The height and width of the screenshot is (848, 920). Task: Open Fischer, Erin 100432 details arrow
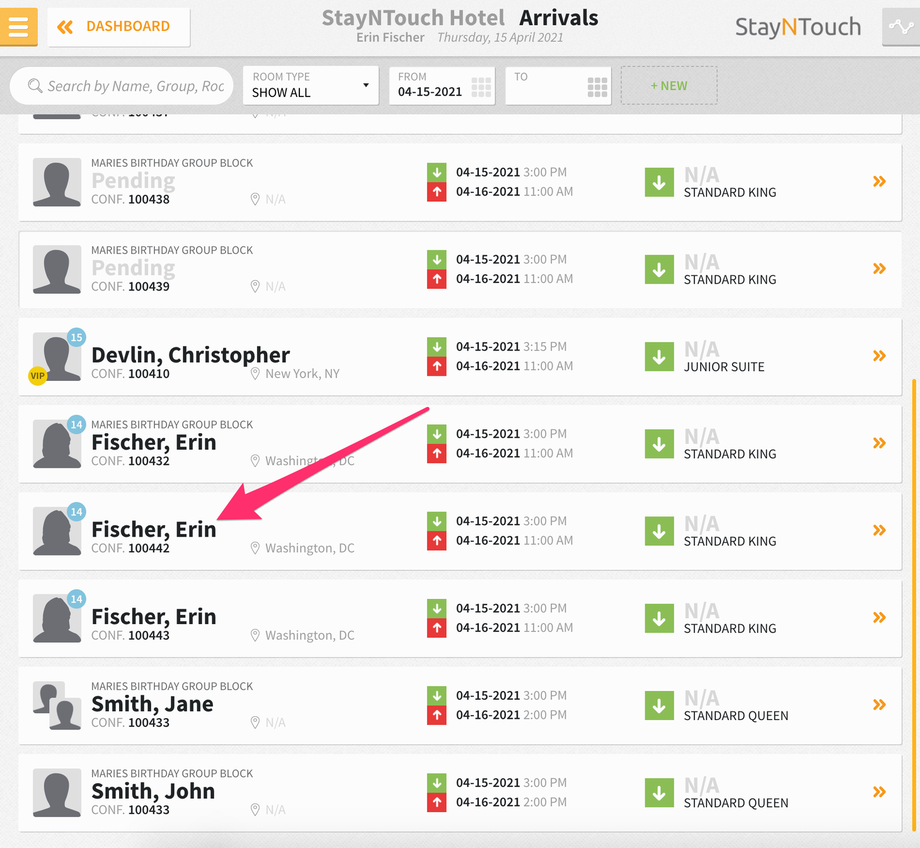coord(879,443)
